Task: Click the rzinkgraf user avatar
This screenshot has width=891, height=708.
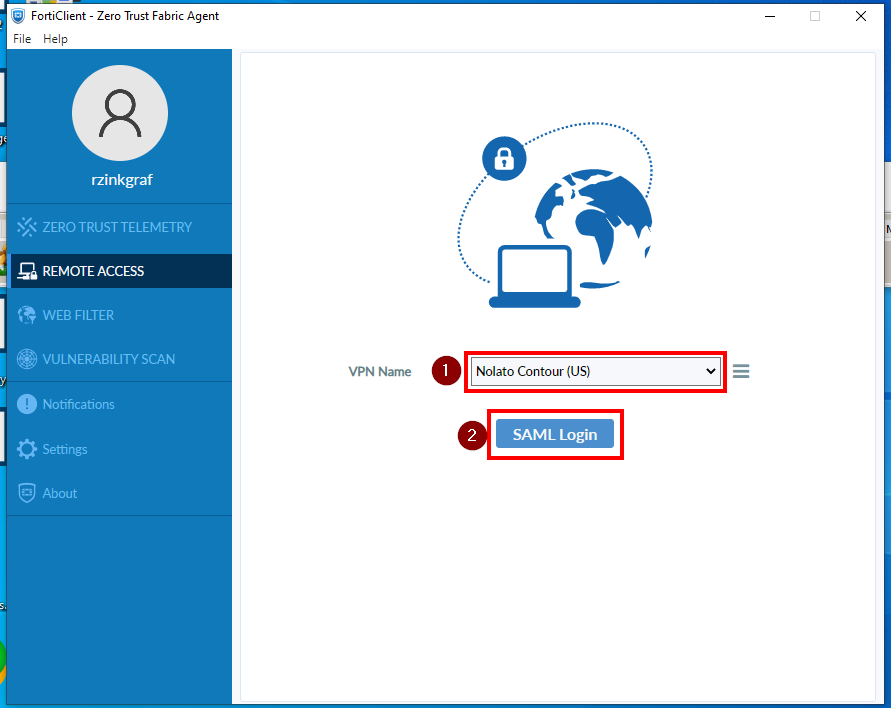Action: 120,113
